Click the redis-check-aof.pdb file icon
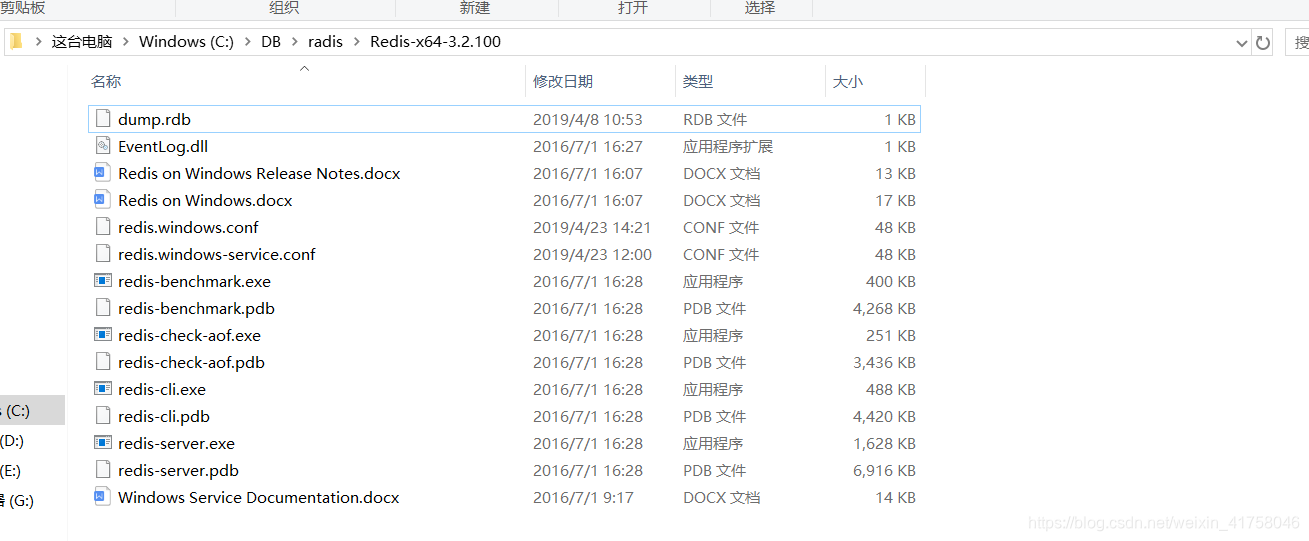 [102, 362]
